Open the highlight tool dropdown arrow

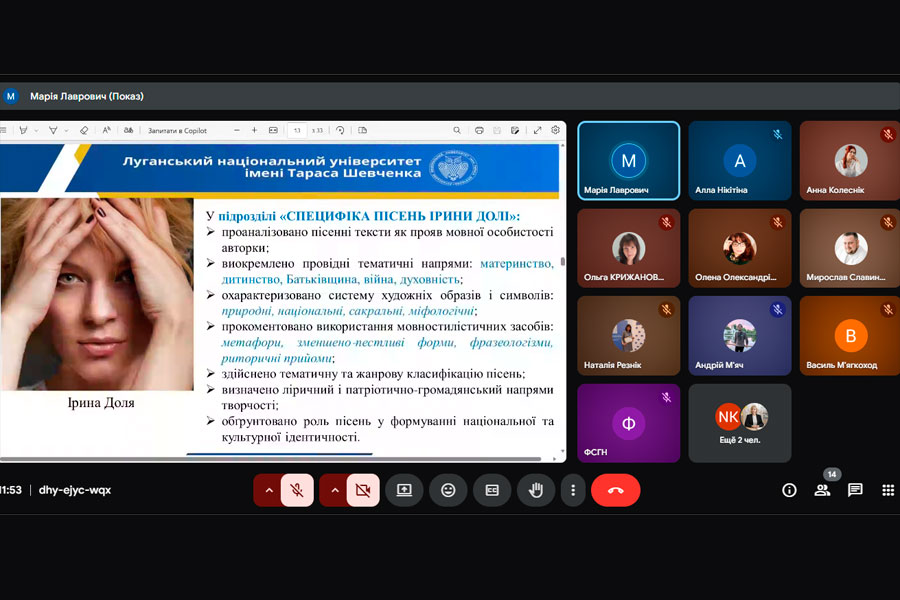click(36, 131)
